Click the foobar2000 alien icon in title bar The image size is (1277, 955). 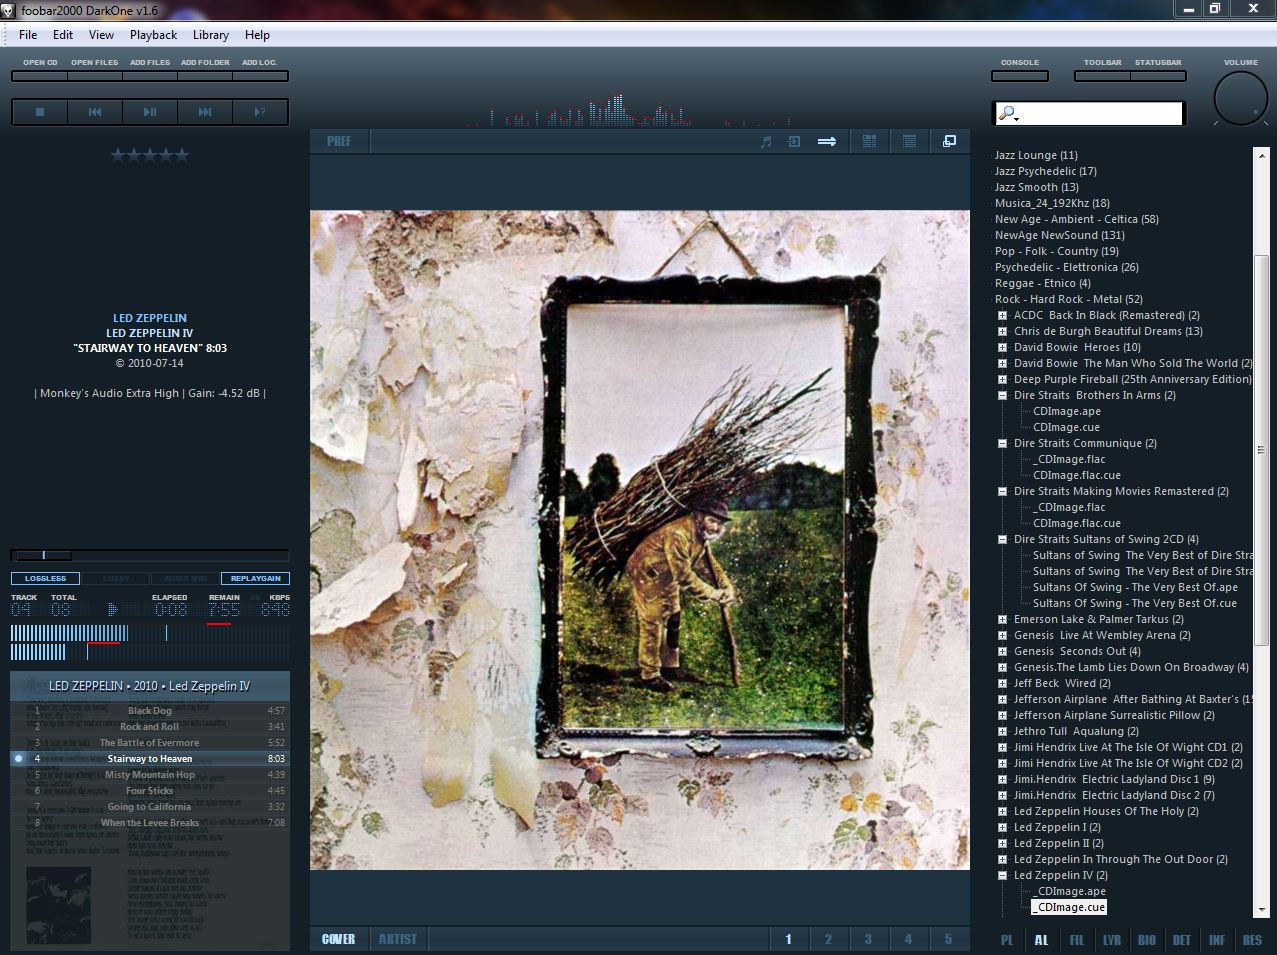9,9
